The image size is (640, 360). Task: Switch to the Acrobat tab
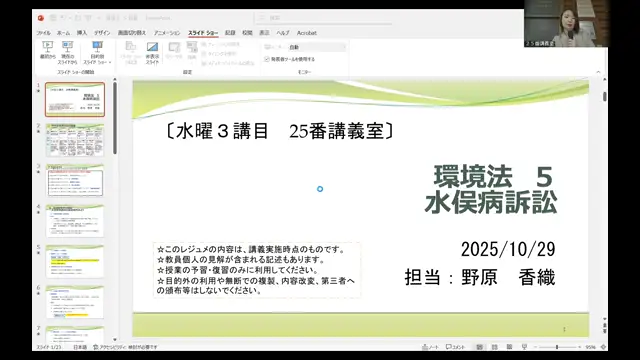click(x=307, y=33)
